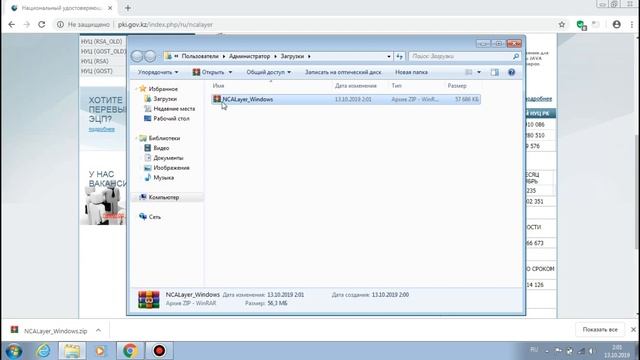Click Записать на оптический диск
This screenshot has width=640, height=360.
[343, 72]
